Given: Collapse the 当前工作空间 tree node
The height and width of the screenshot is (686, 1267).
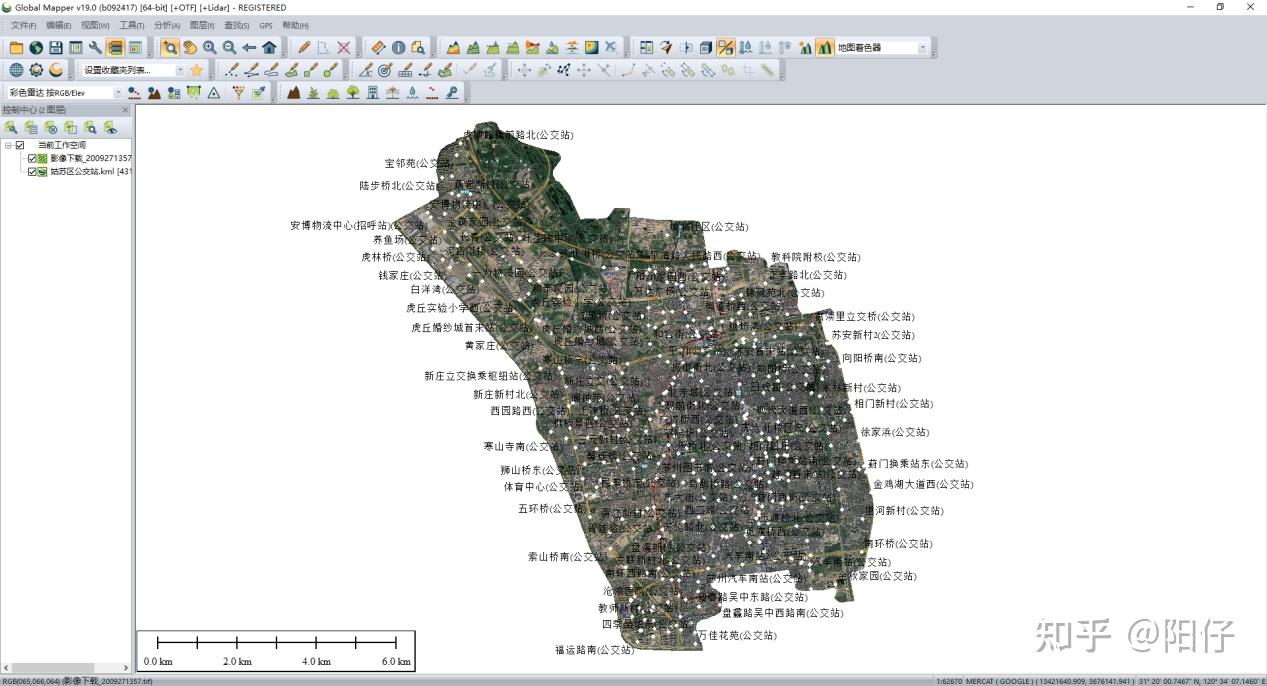Looking at the screenshot, I should (8, 145).
